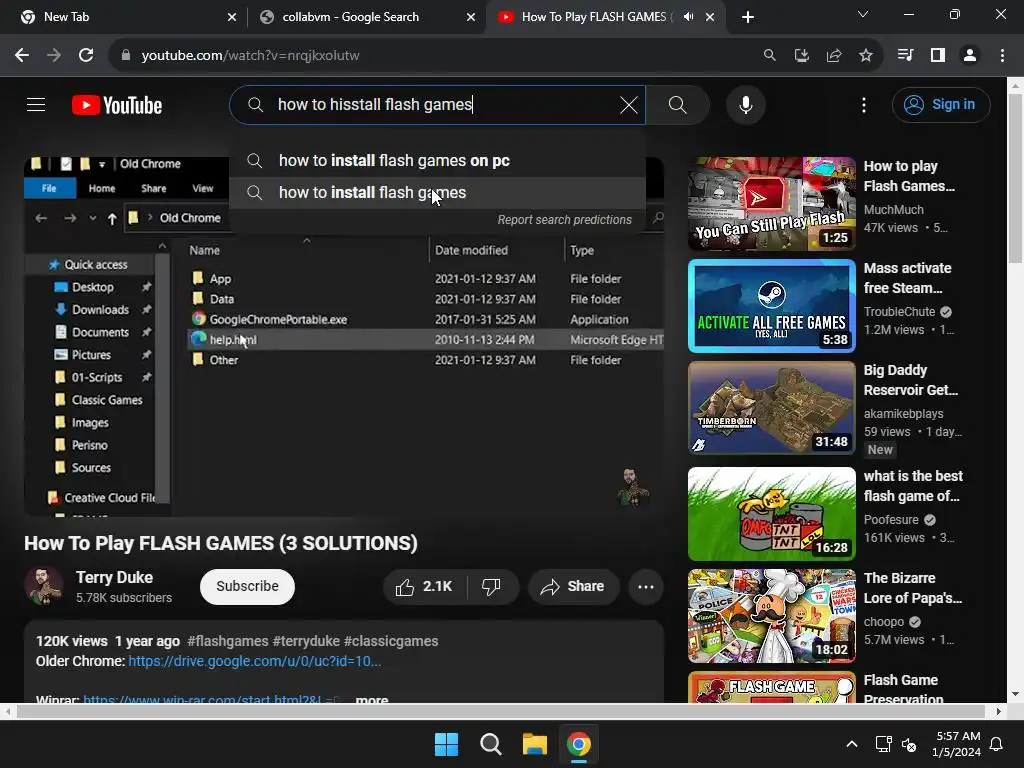
Task: Open tab search dropdown chevron
Action: pos(863,14)
